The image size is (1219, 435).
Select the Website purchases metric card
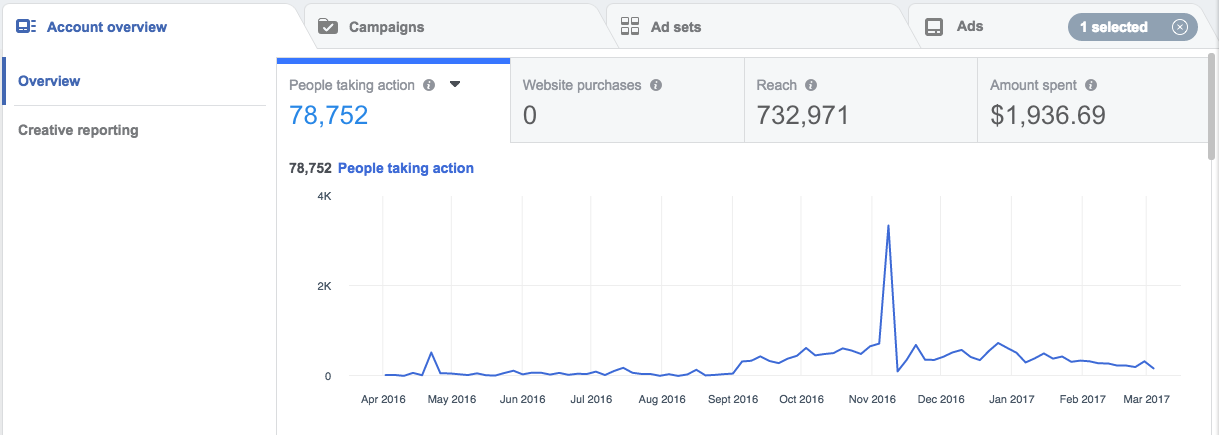pyautogui.click(x=627, y=100)
